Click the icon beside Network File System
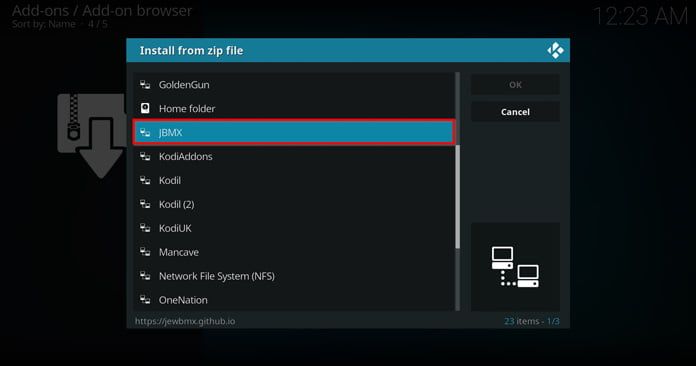Image resolution: width=696 pixels, height=366 pixels. tap(145, 276)
